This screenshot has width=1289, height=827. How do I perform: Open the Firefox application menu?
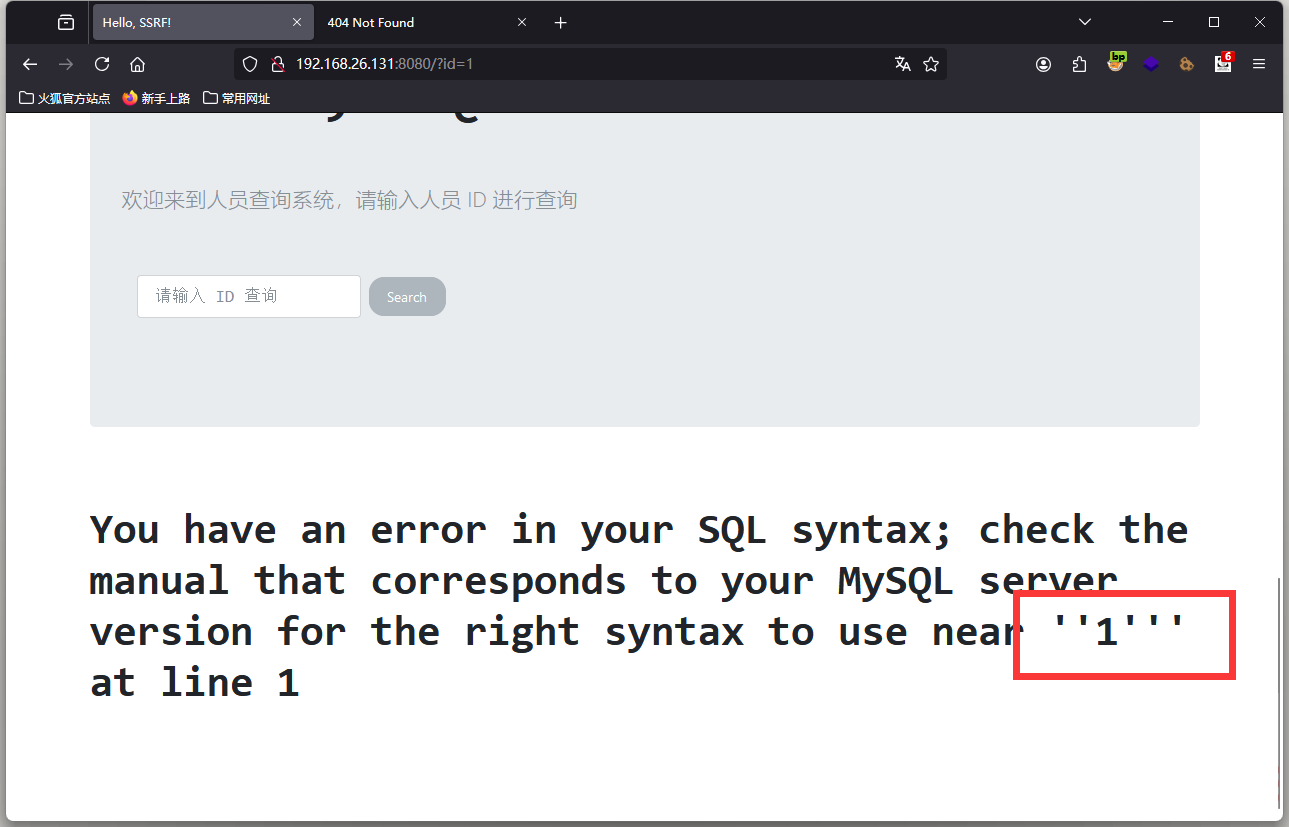(1259, 64)
